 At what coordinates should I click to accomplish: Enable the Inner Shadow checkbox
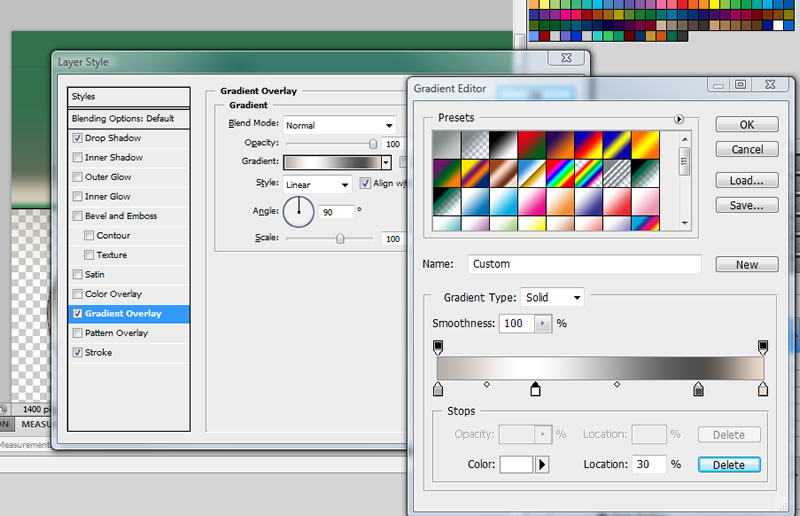click(78, 157)
